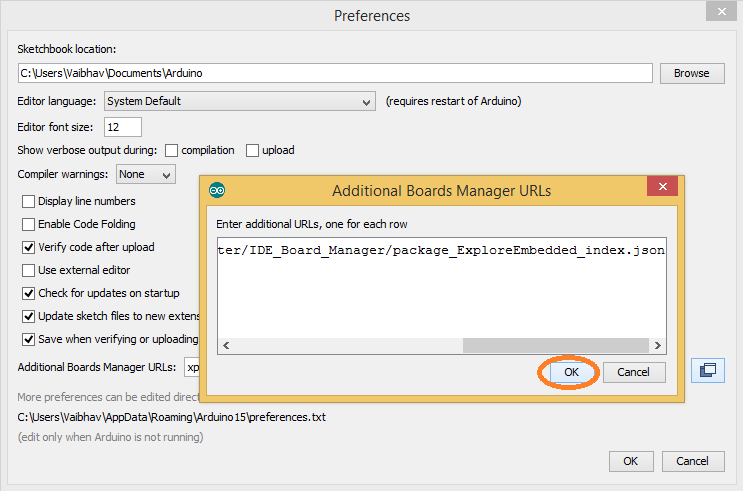This screenshot has width=743, height=491.
Task: Click the horizontal scrollbar thumb in URL box
Action: click(555, 346)
